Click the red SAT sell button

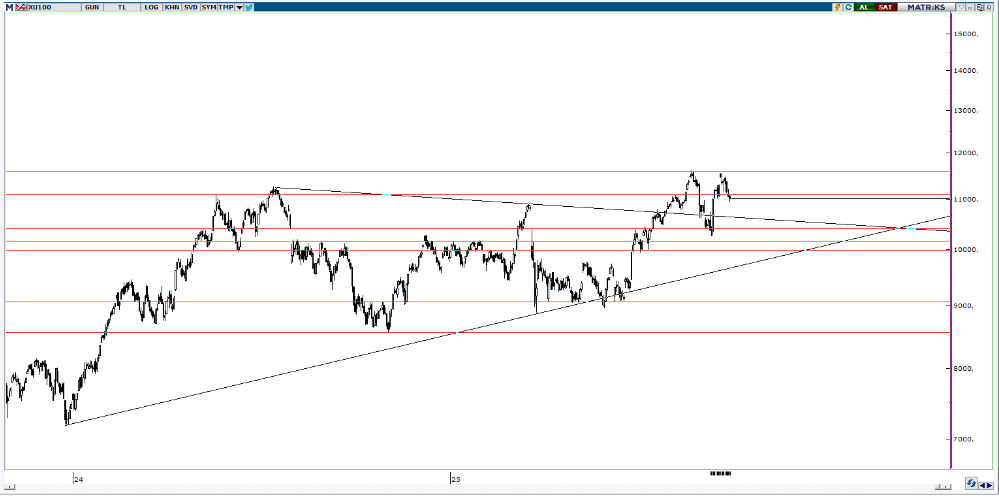coord(886,7)
